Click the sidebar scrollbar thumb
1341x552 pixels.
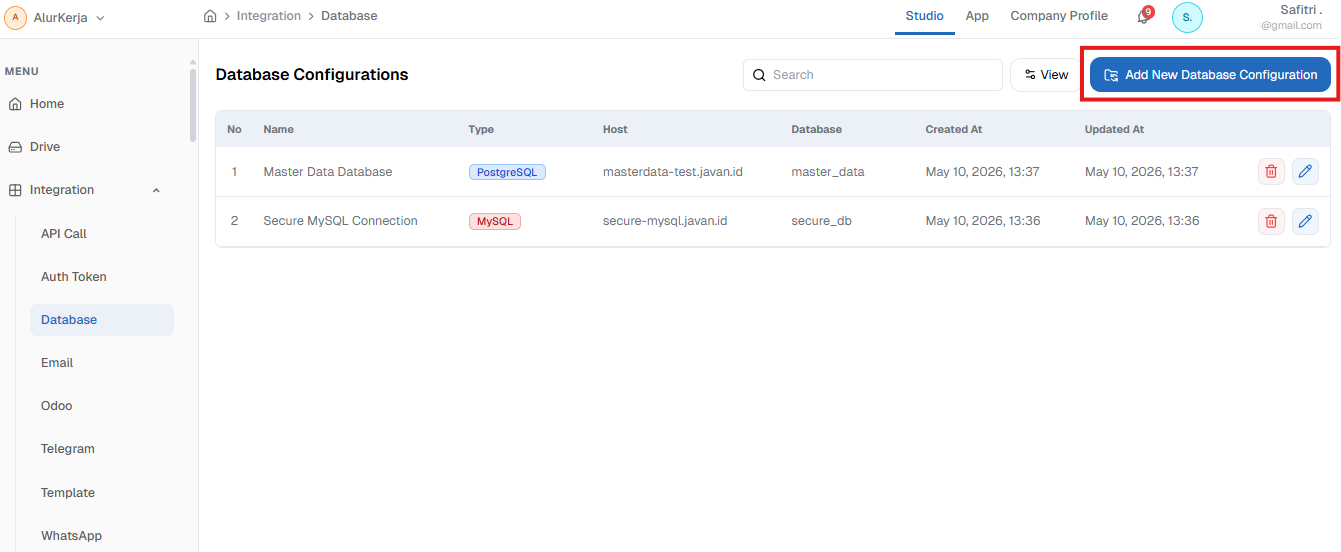(x=193, y=105)
